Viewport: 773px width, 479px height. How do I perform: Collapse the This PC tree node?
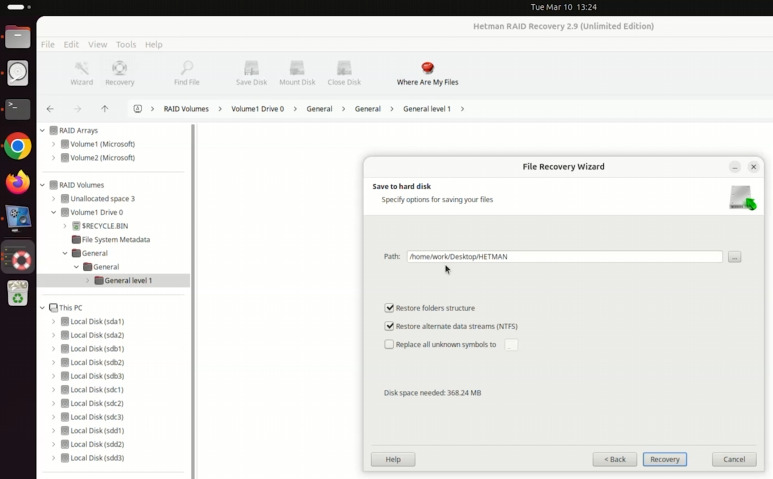click(42, 308)
